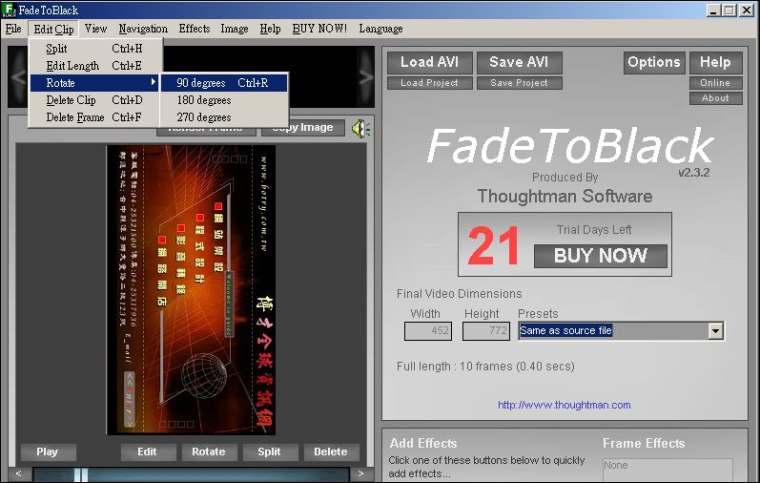Rotate clip by 180 degrees
760x483 pixels.
point(224,100)
